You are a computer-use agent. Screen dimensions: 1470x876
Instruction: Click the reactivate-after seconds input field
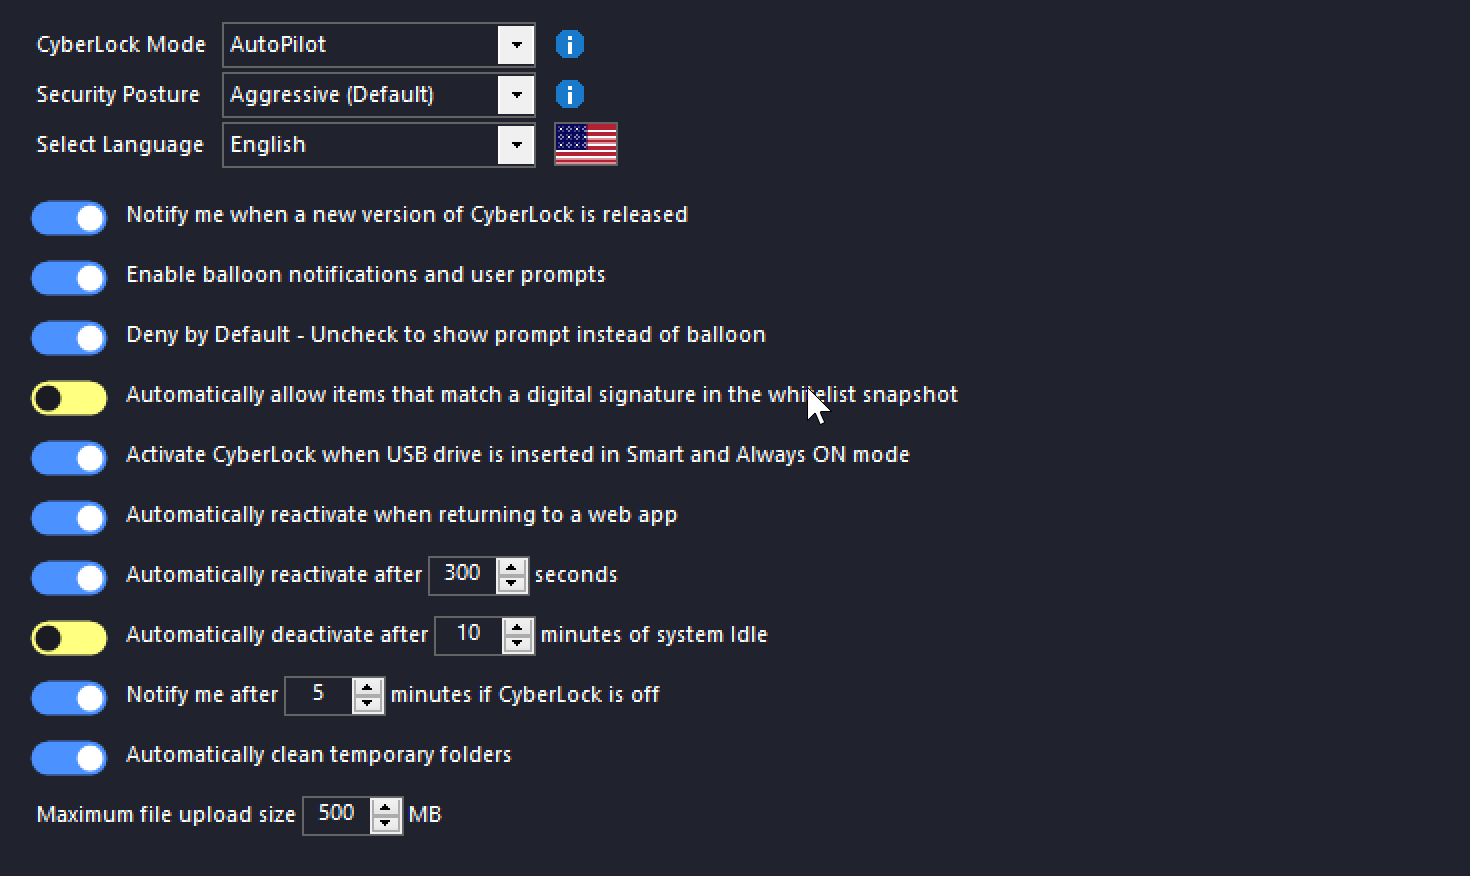point(462,575)
